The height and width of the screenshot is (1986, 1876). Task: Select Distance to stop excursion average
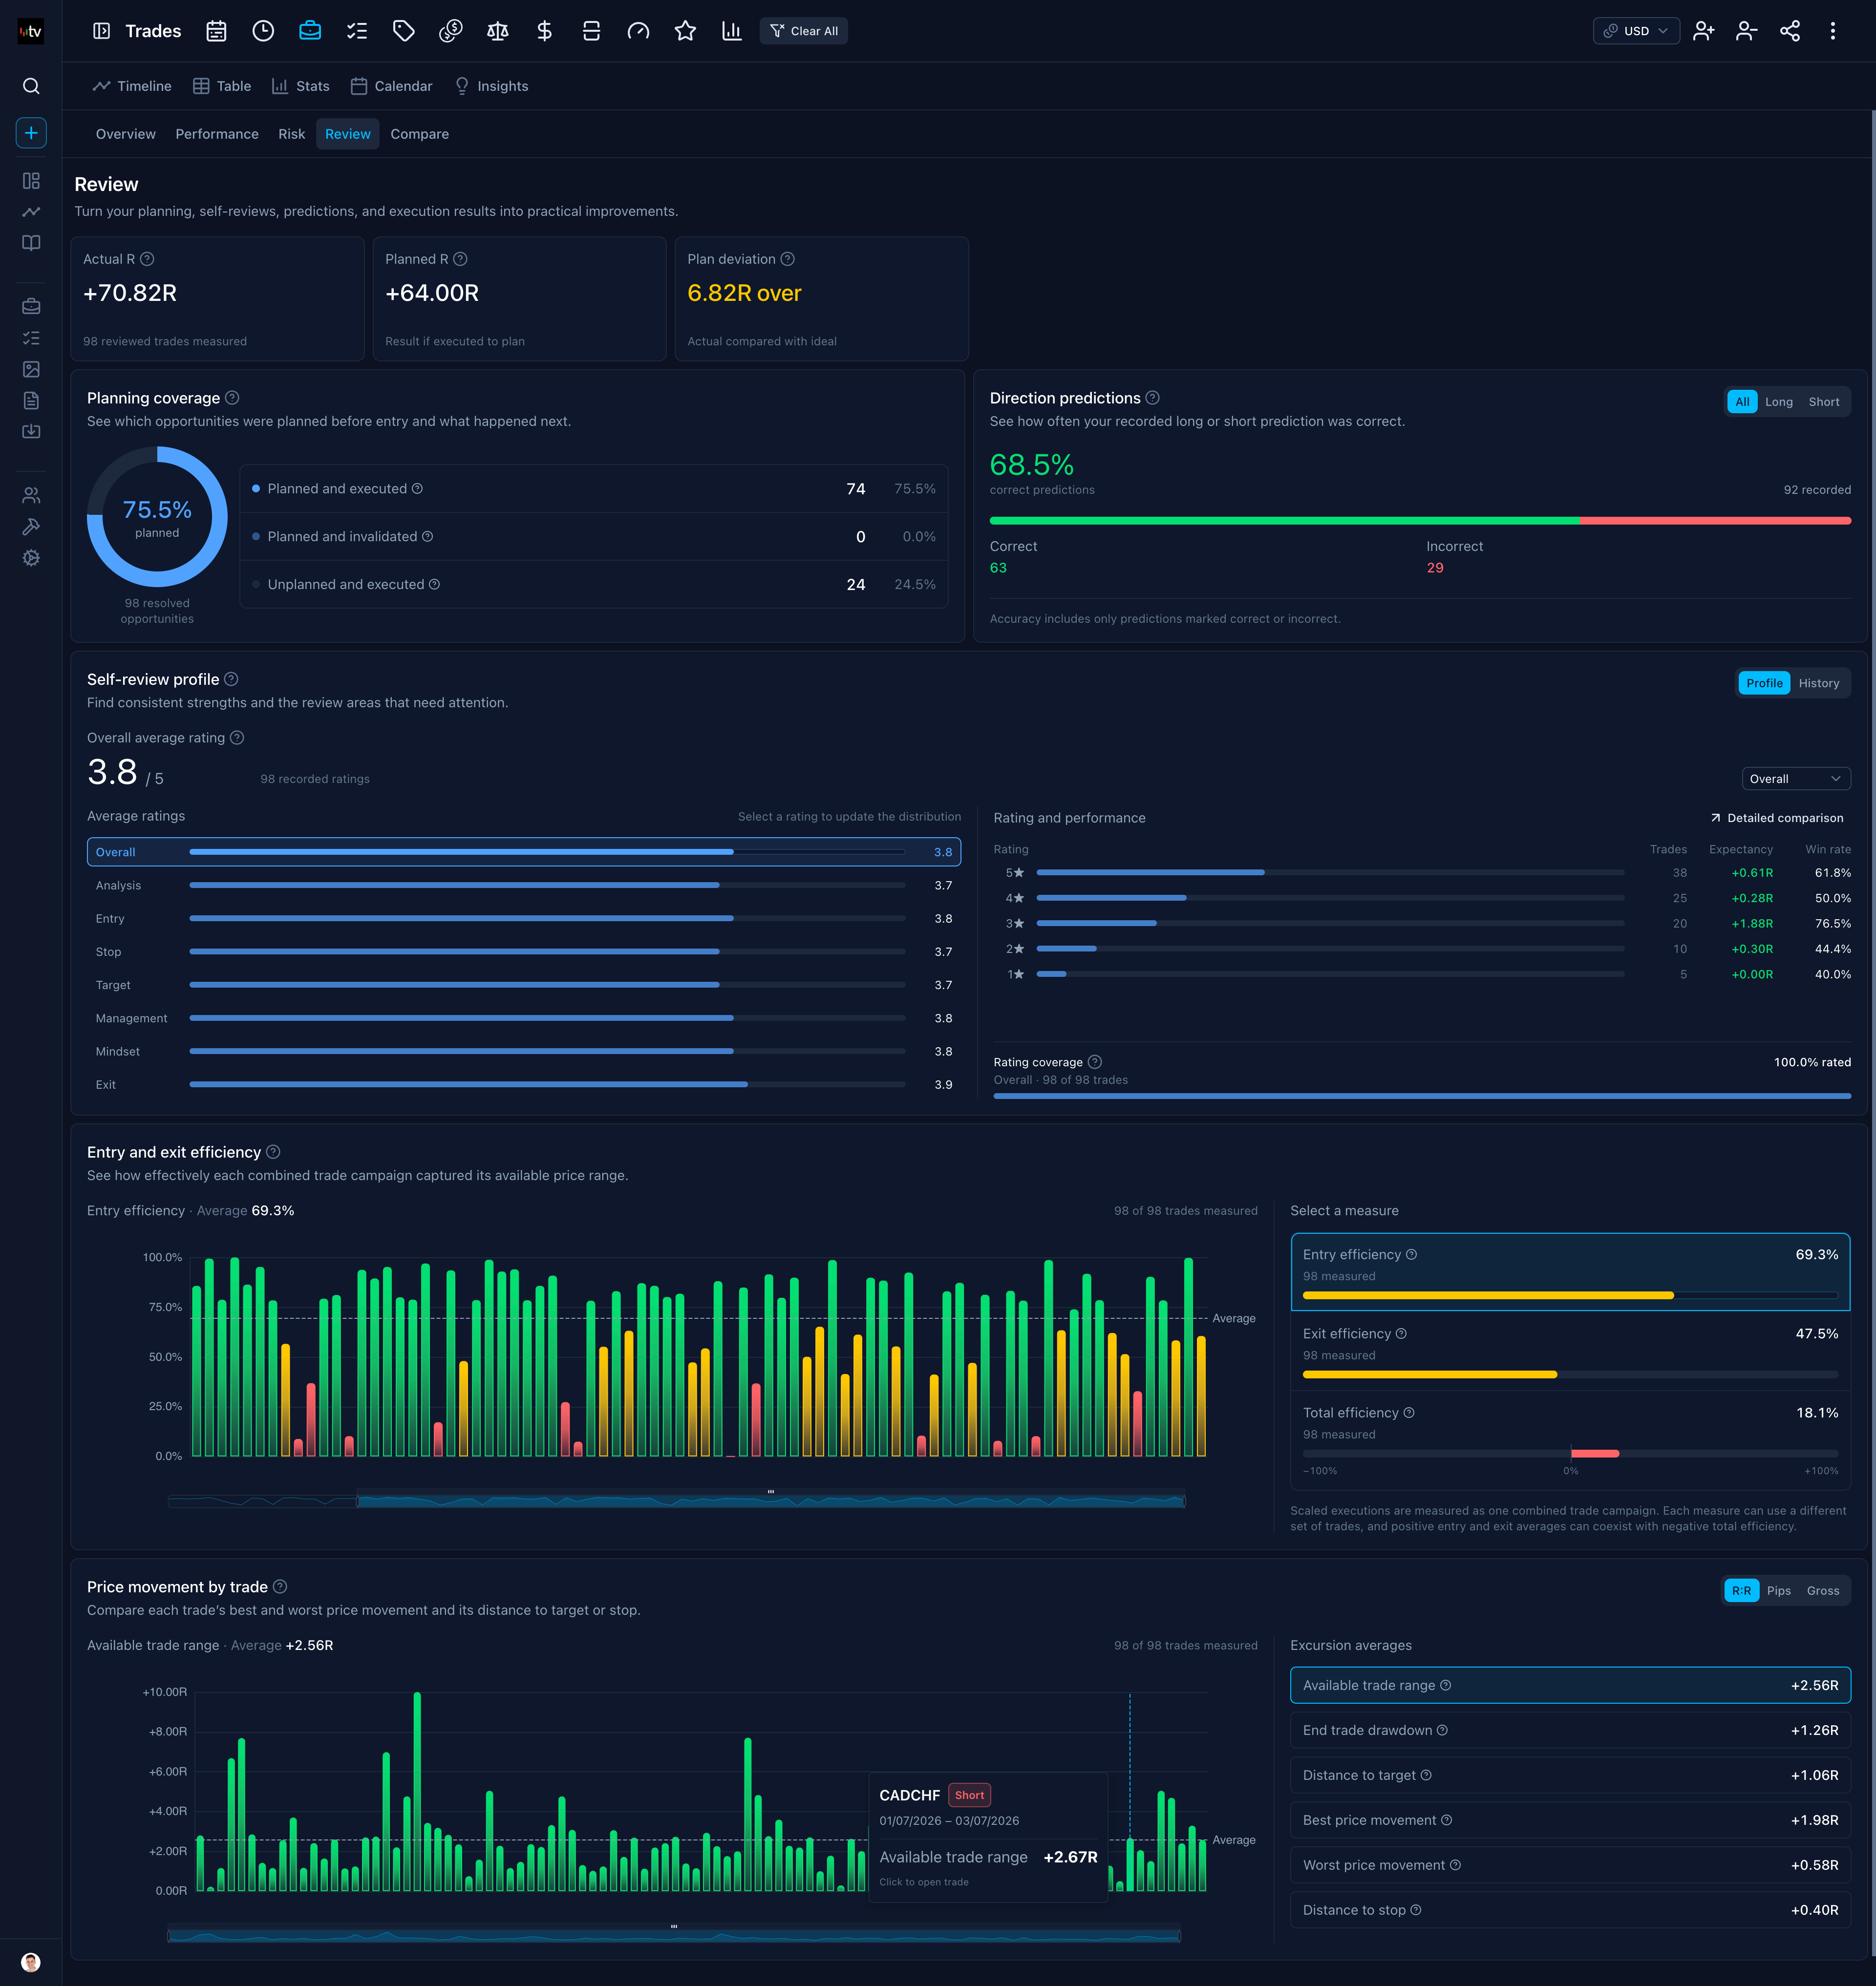point(1570,1910)
